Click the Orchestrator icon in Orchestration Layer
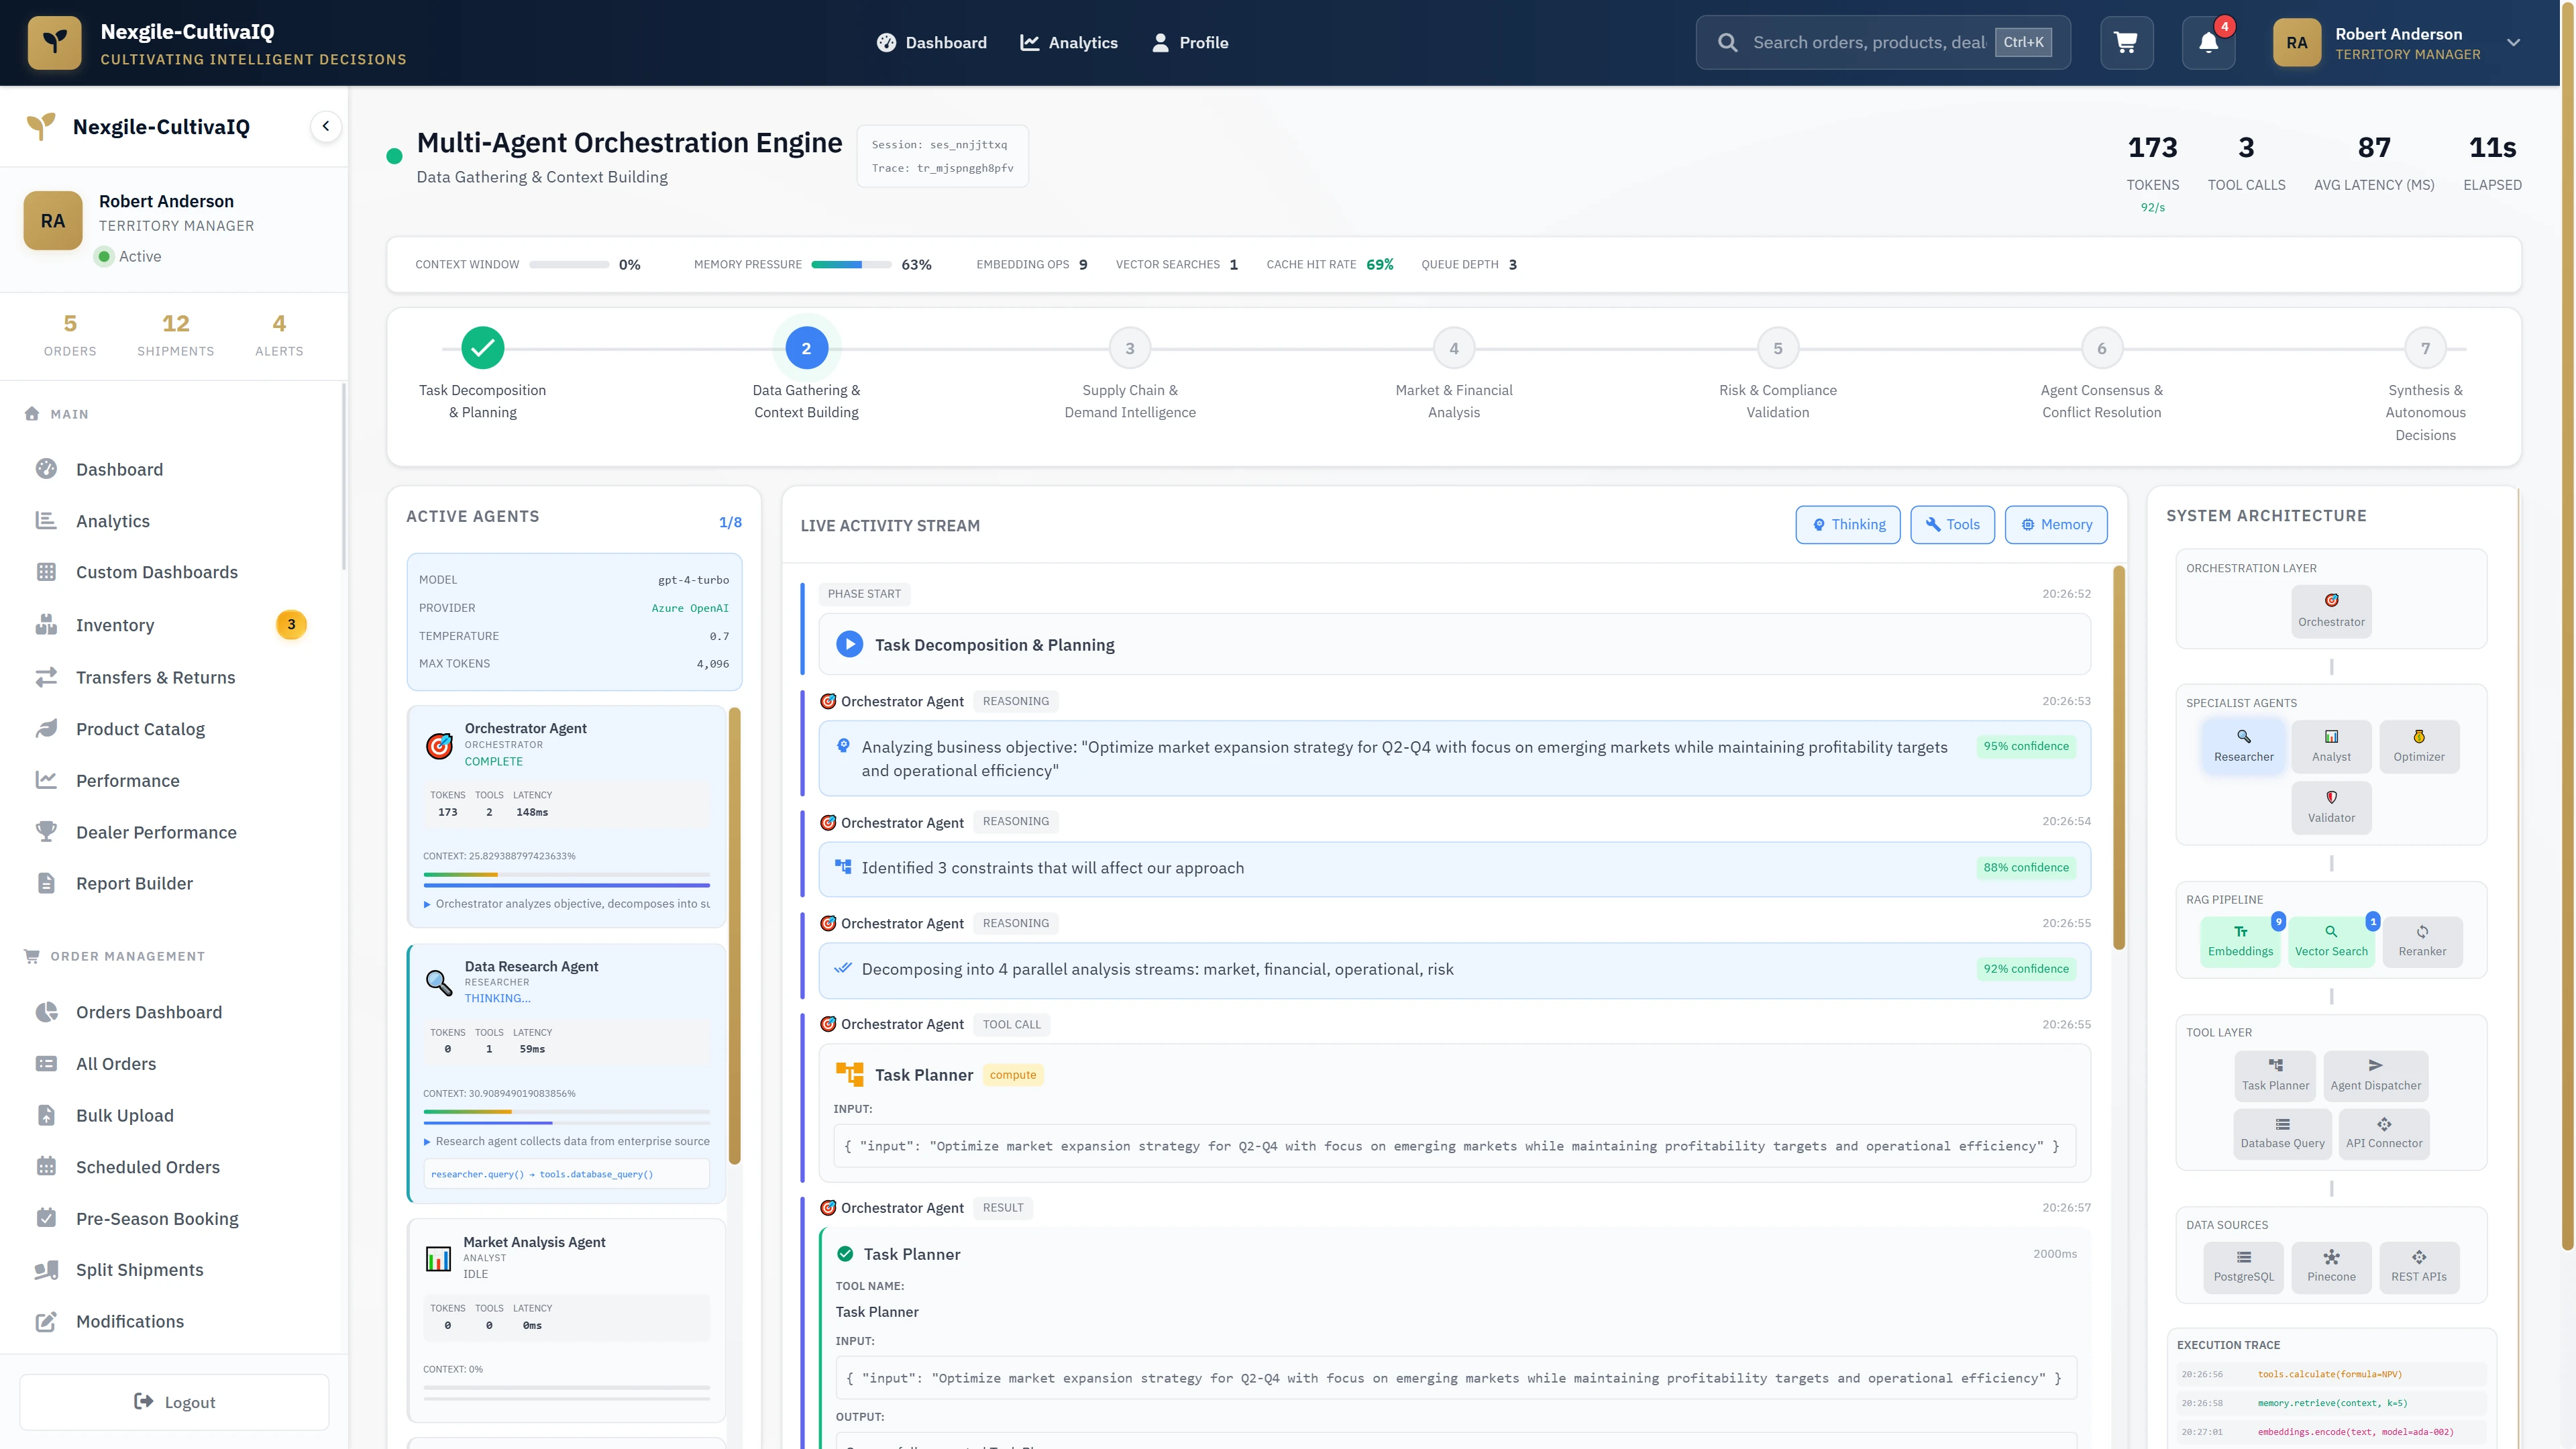 pyautogui.click(x=2331, y=611)
